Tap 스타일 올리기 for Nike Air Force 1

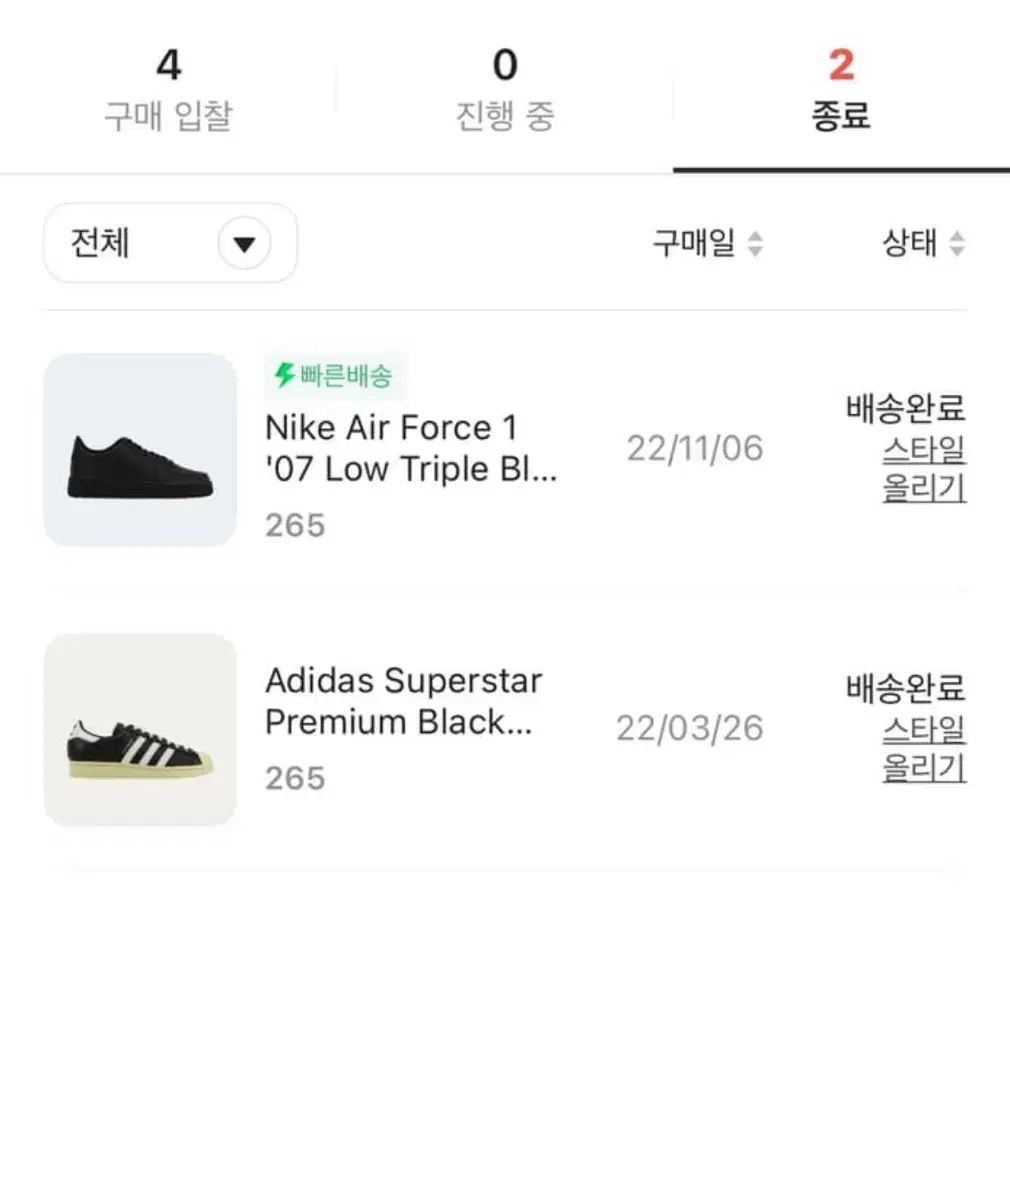[924, 469]
